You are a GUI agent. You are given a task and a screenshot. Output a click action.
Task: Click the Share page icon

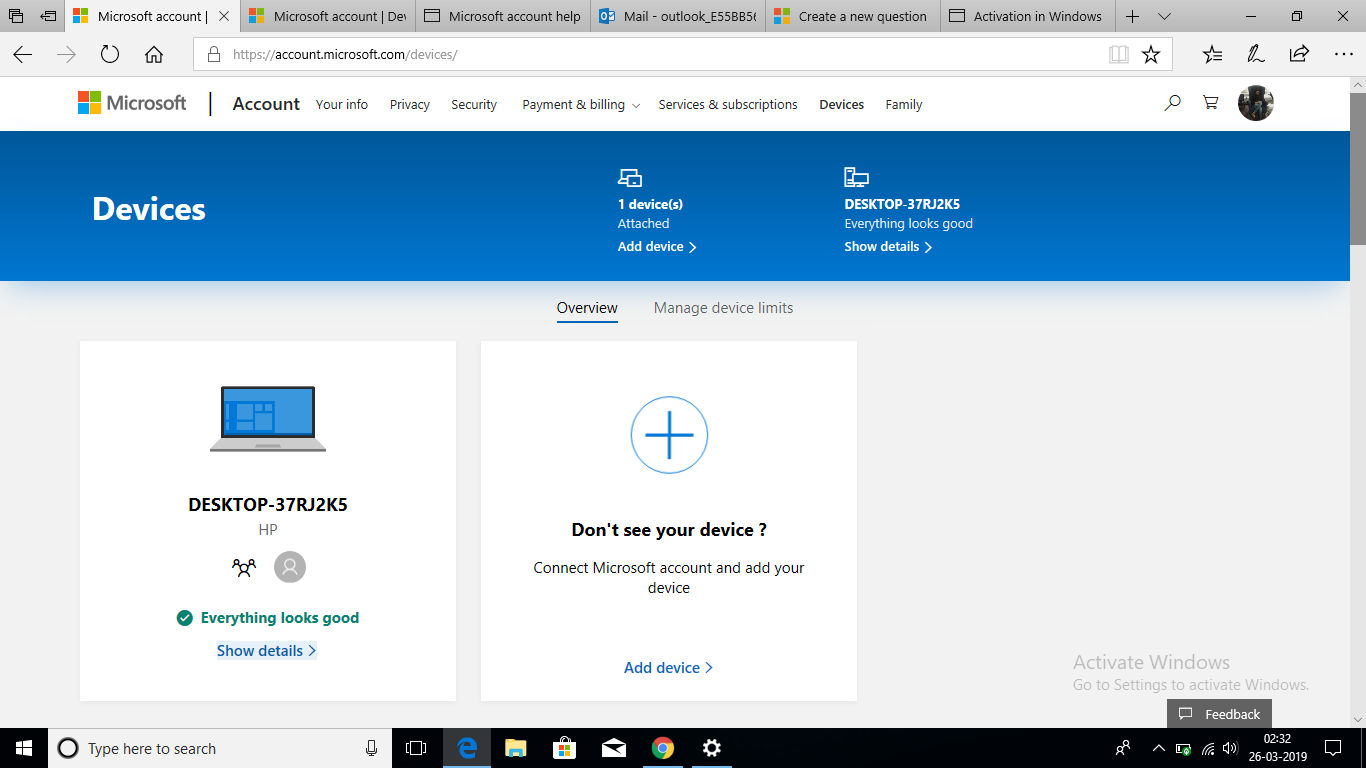click(x=1299, y=55)
